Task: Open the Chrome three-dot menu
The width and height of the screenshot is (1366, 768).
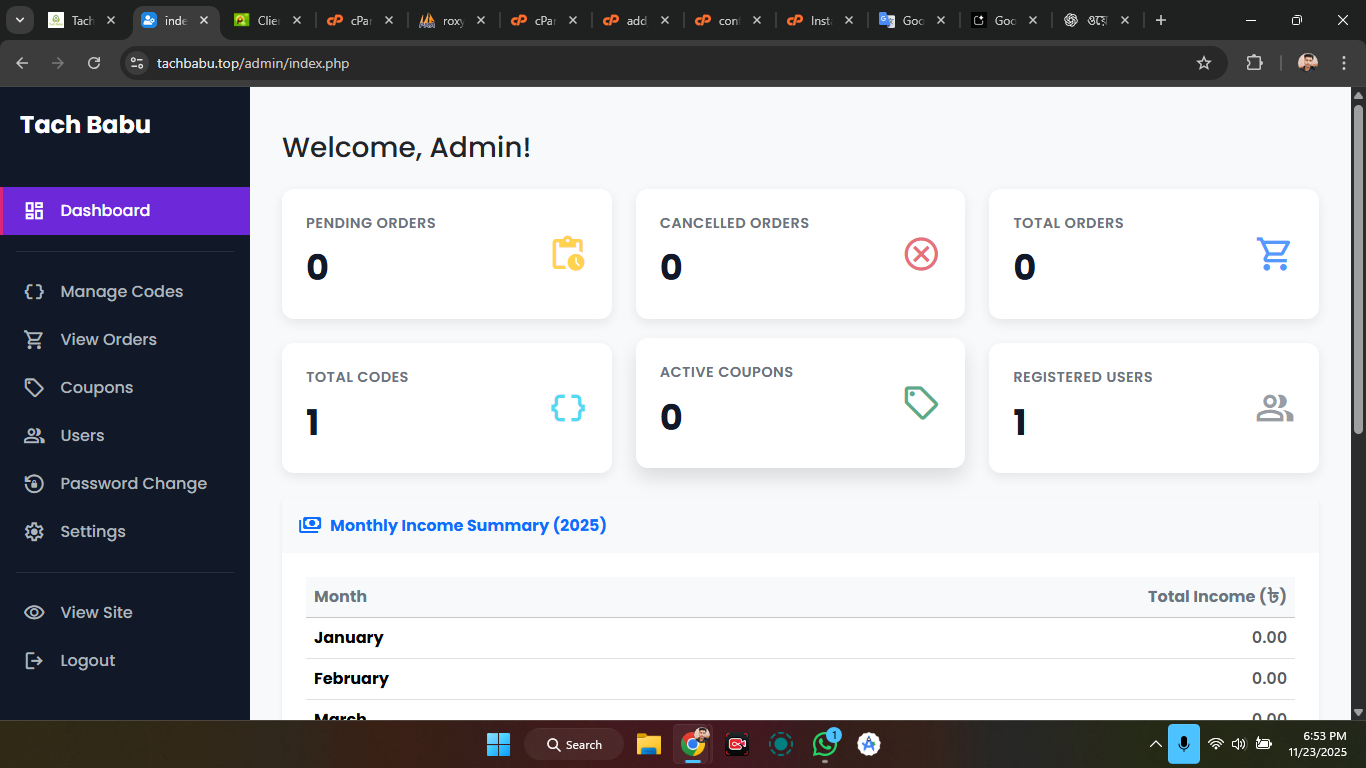Action: (1344, 63)
